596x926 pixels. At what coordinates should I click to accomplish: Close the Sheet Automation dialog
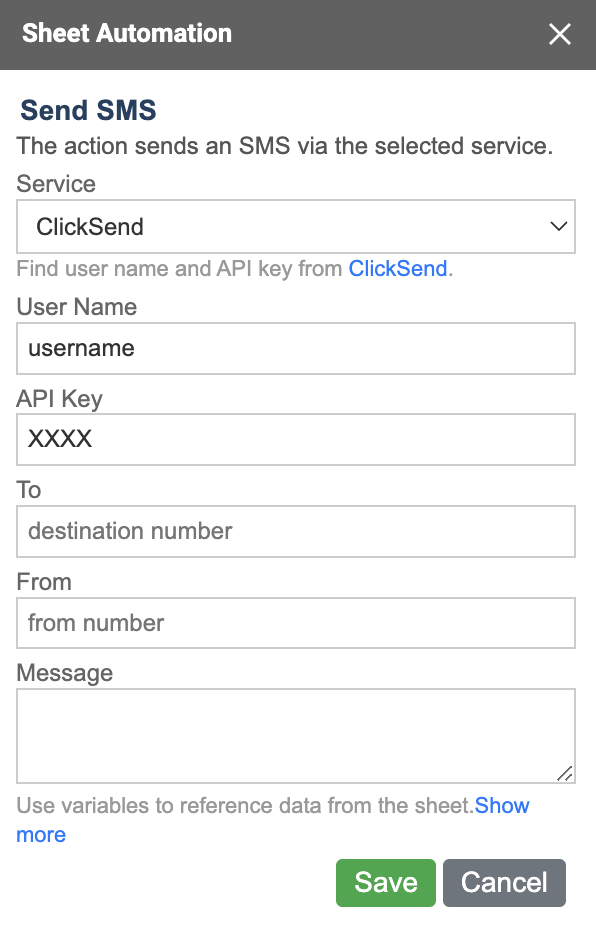tap(559, 34)
